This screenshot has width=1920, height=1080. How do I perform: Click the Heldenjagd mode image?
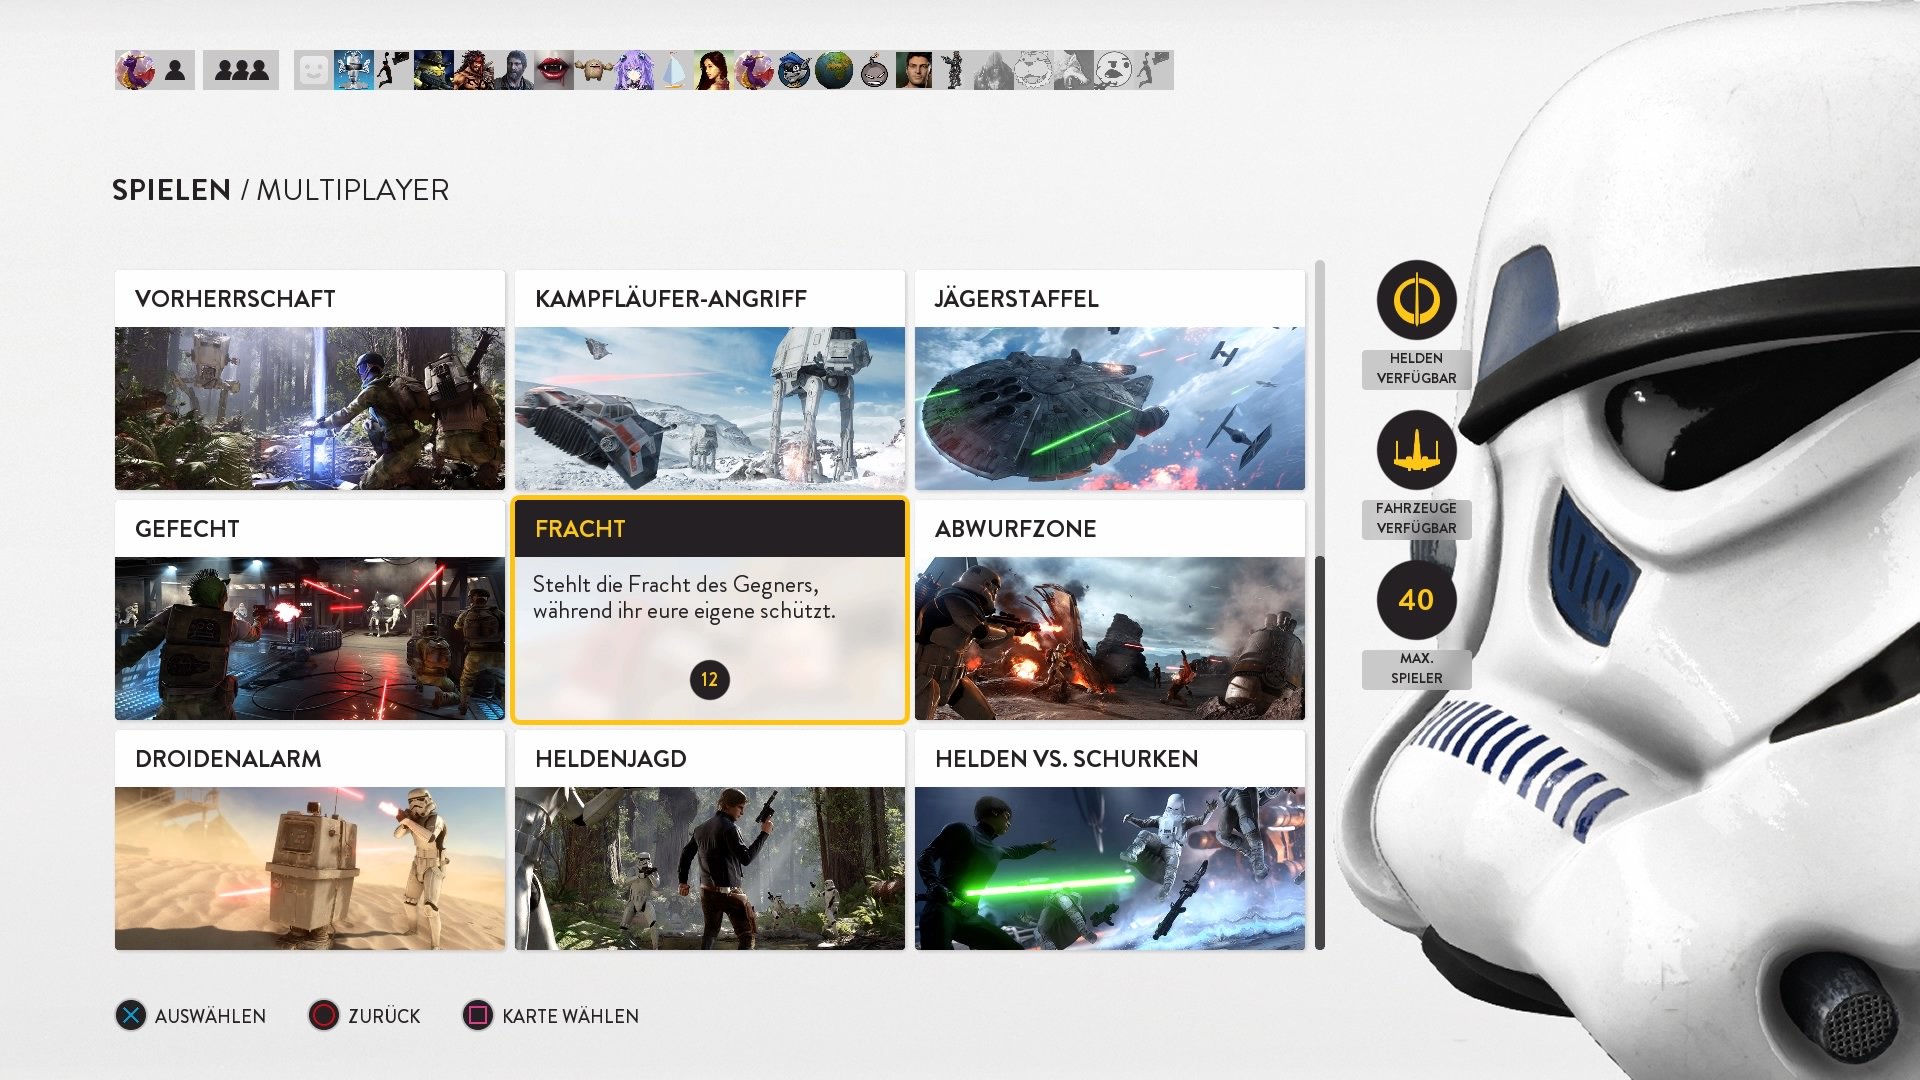710,868
